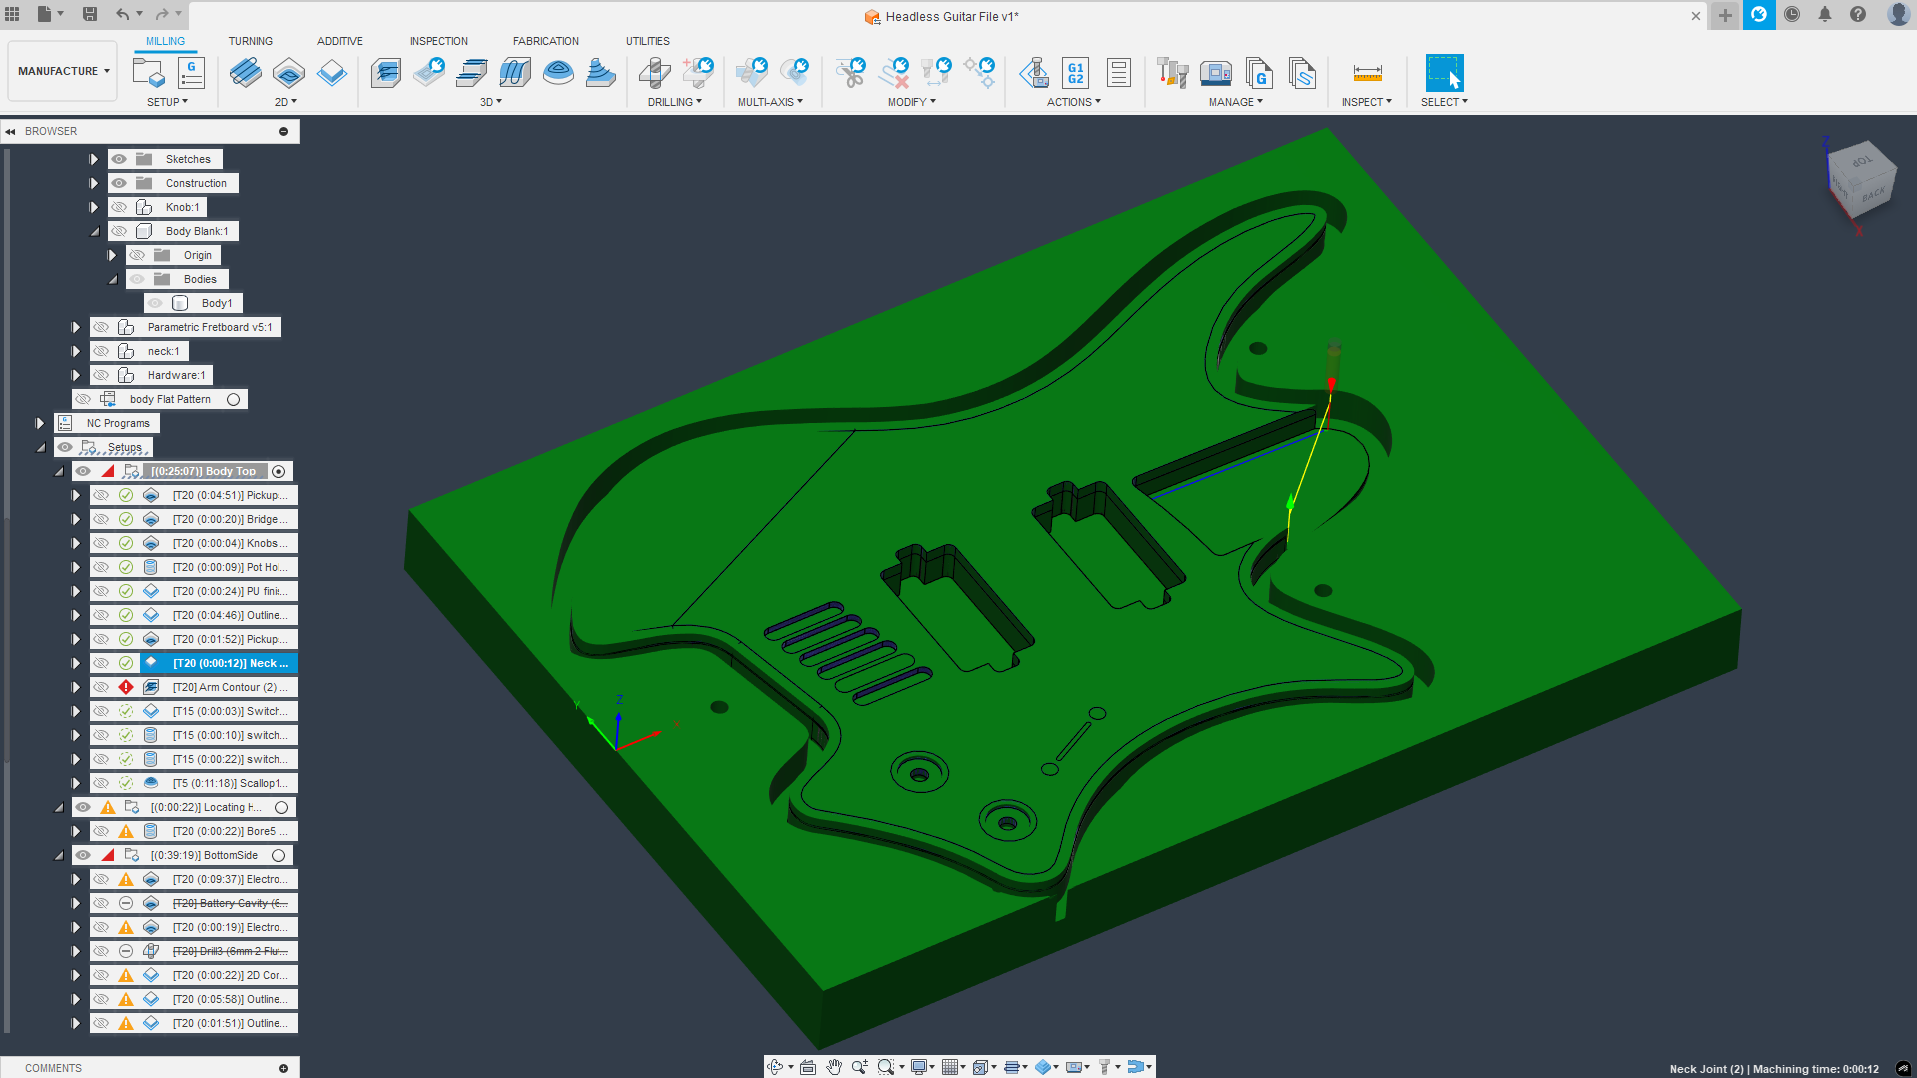Open the notifications bell icon
Viewport: 1917px width, 1078px height.
tap(1825, 14)
